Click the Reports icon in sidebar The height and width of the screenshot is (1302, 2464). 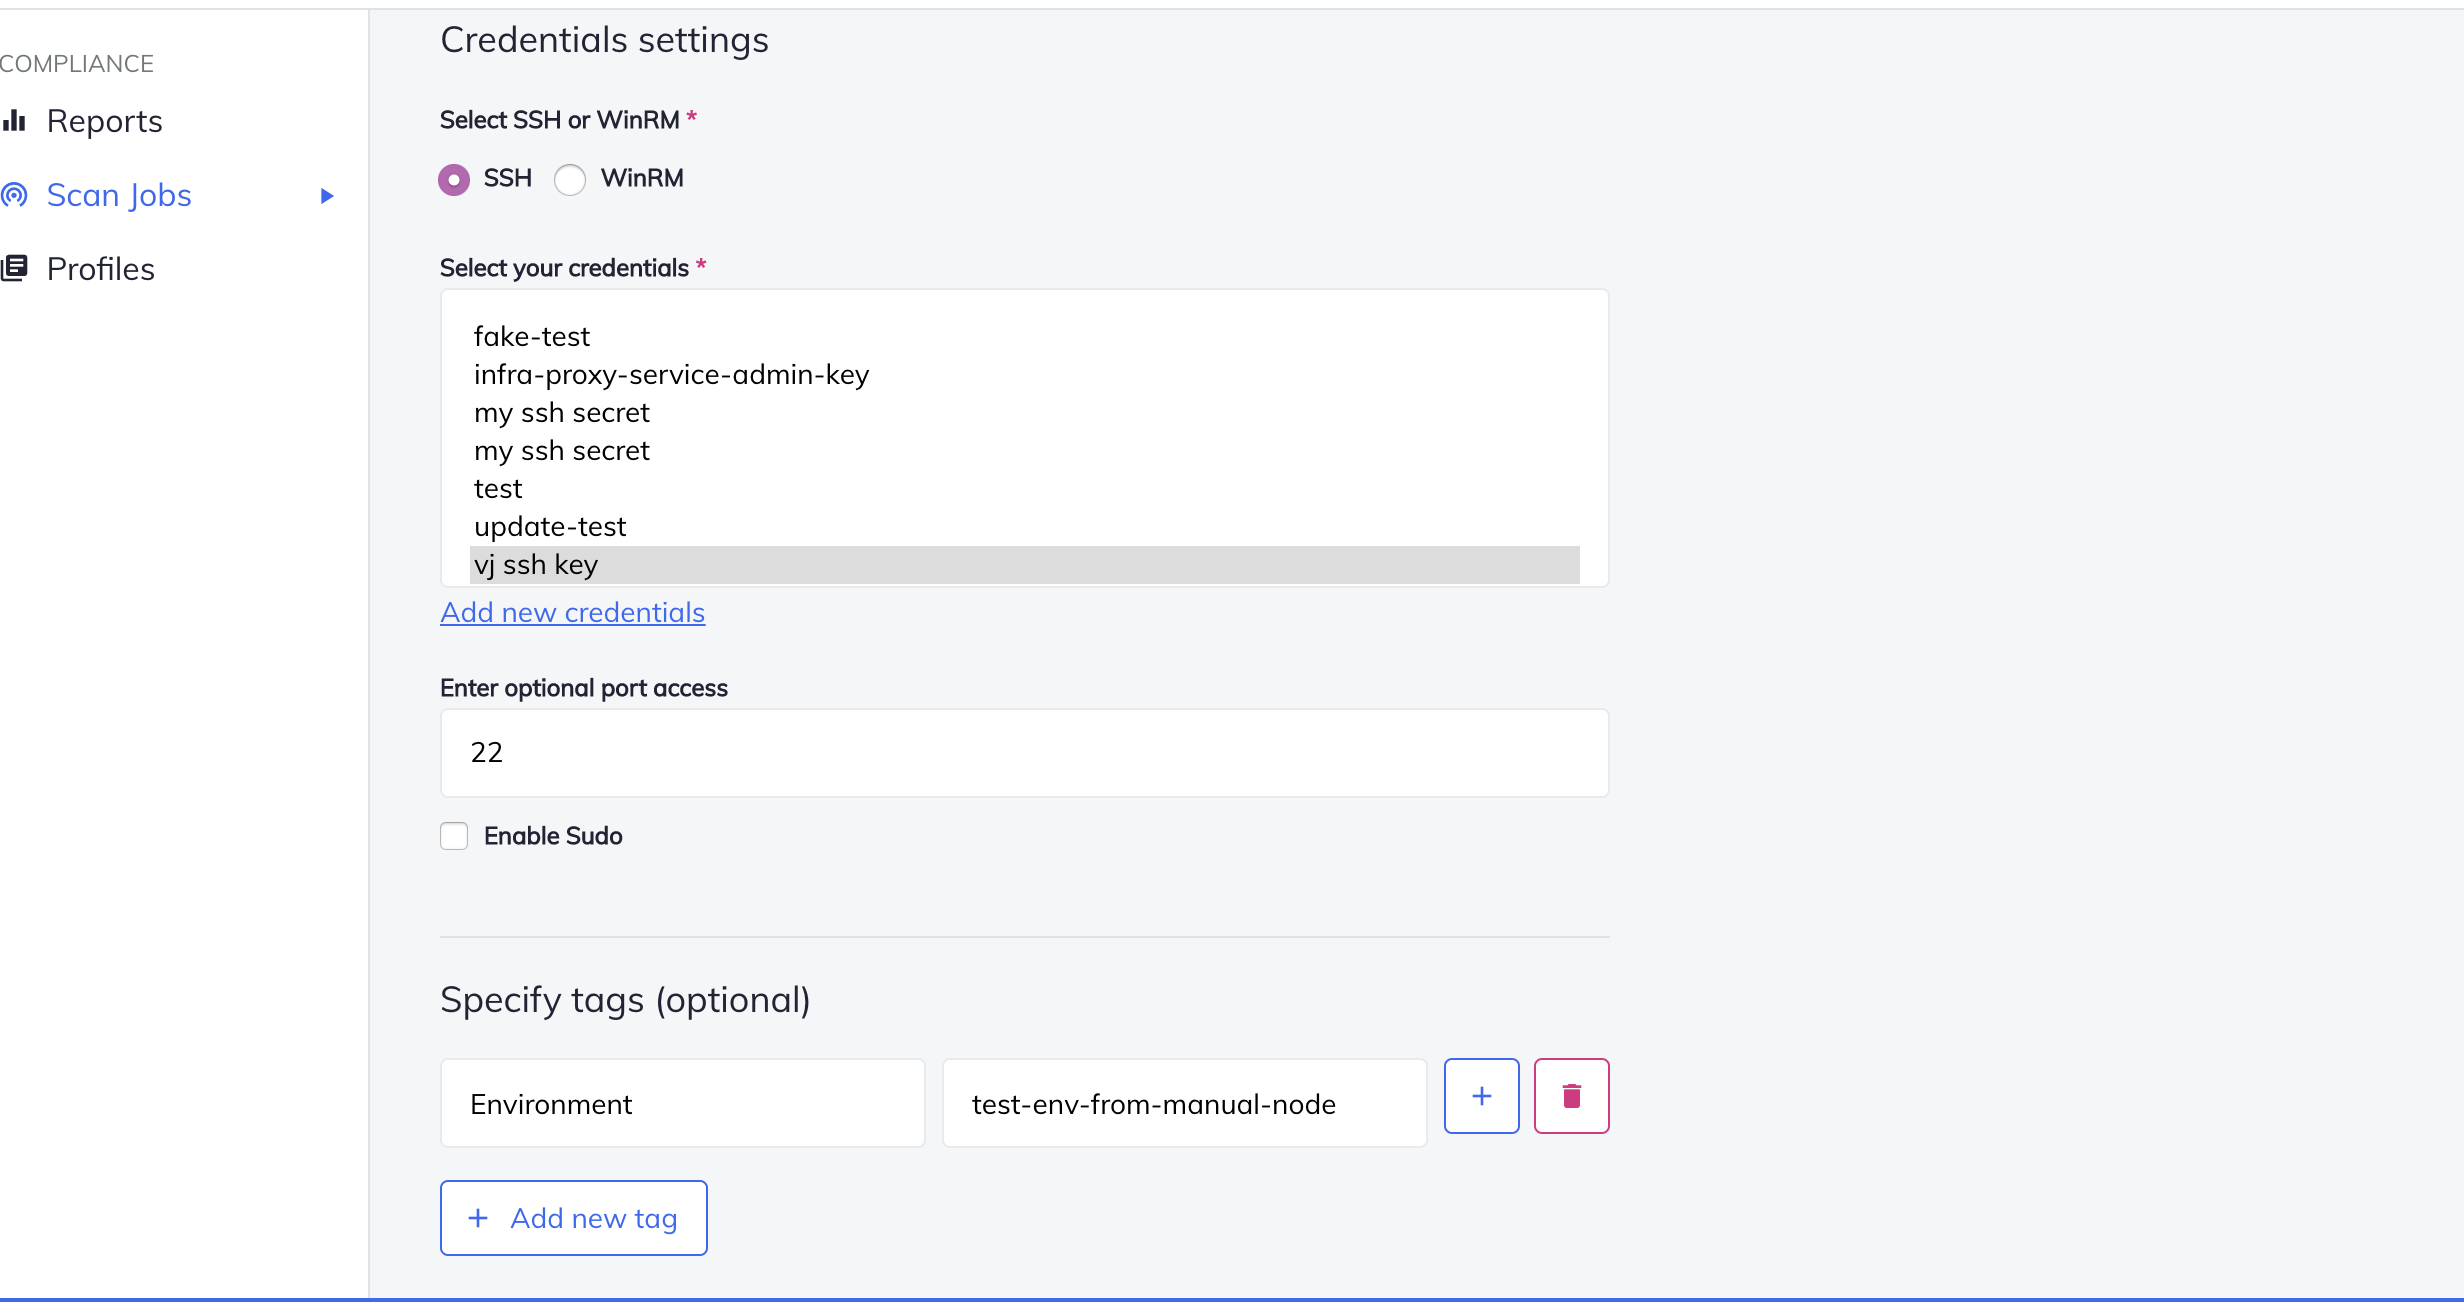tap(16, 119)
